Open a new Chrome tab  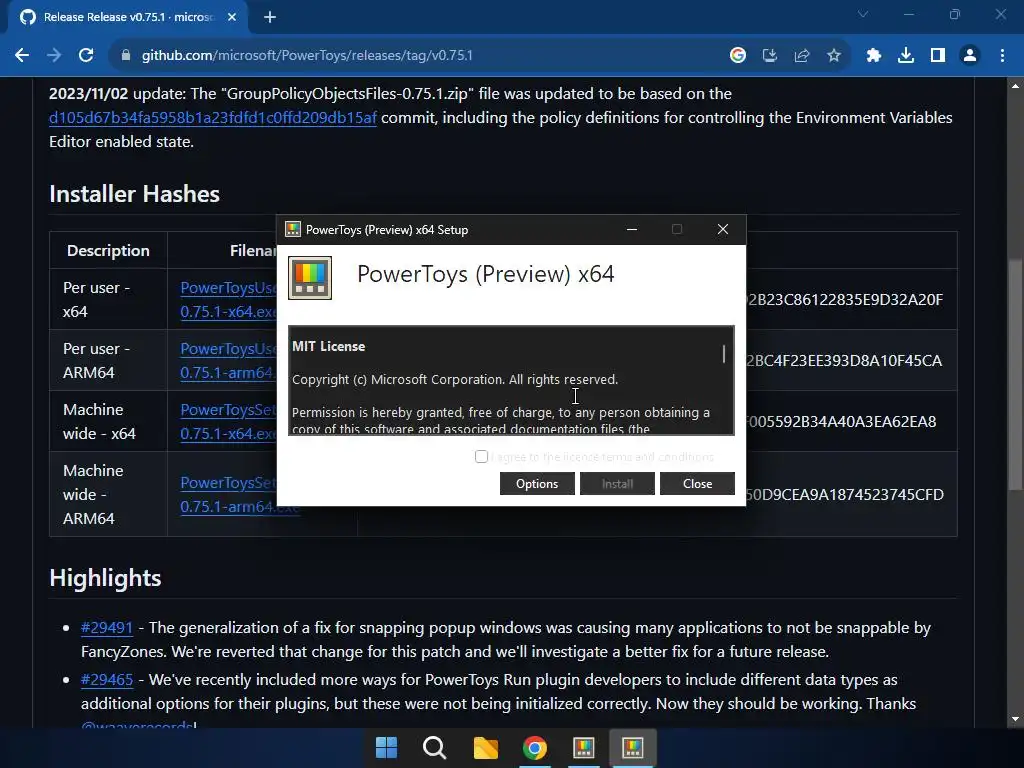(x=270, y=18)
